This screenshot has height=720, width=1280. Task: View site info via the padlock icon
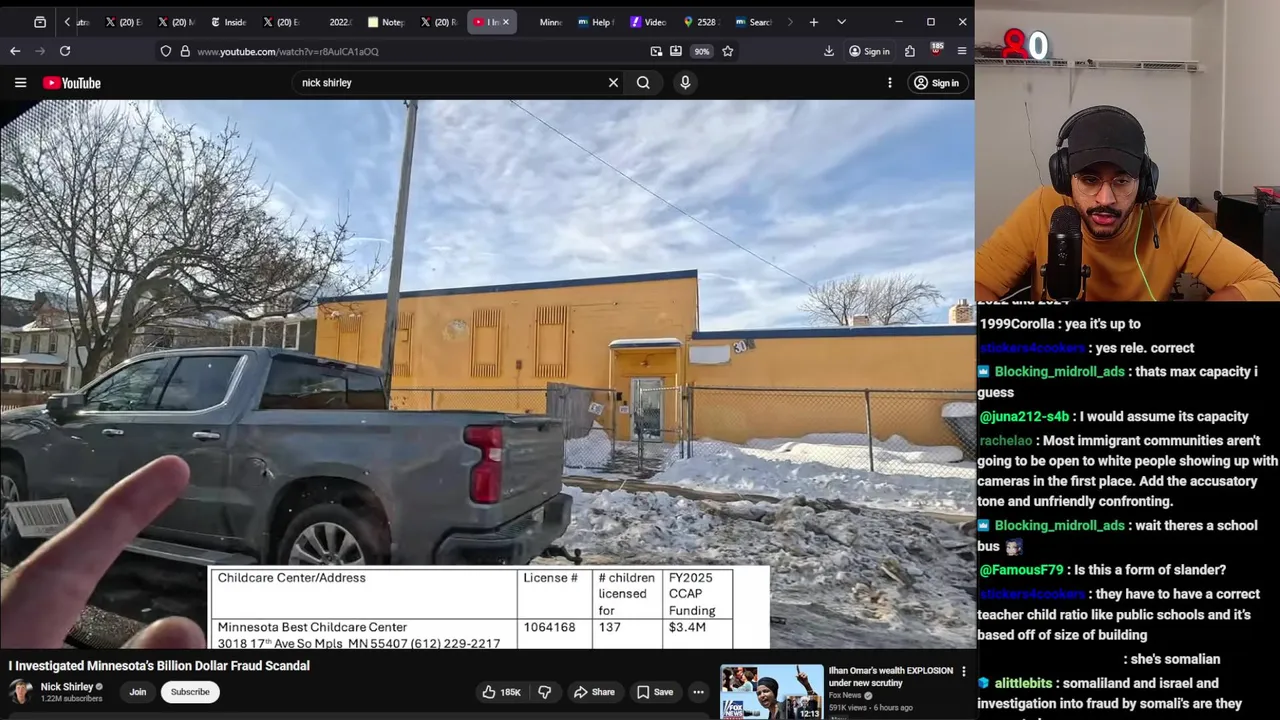185,51
